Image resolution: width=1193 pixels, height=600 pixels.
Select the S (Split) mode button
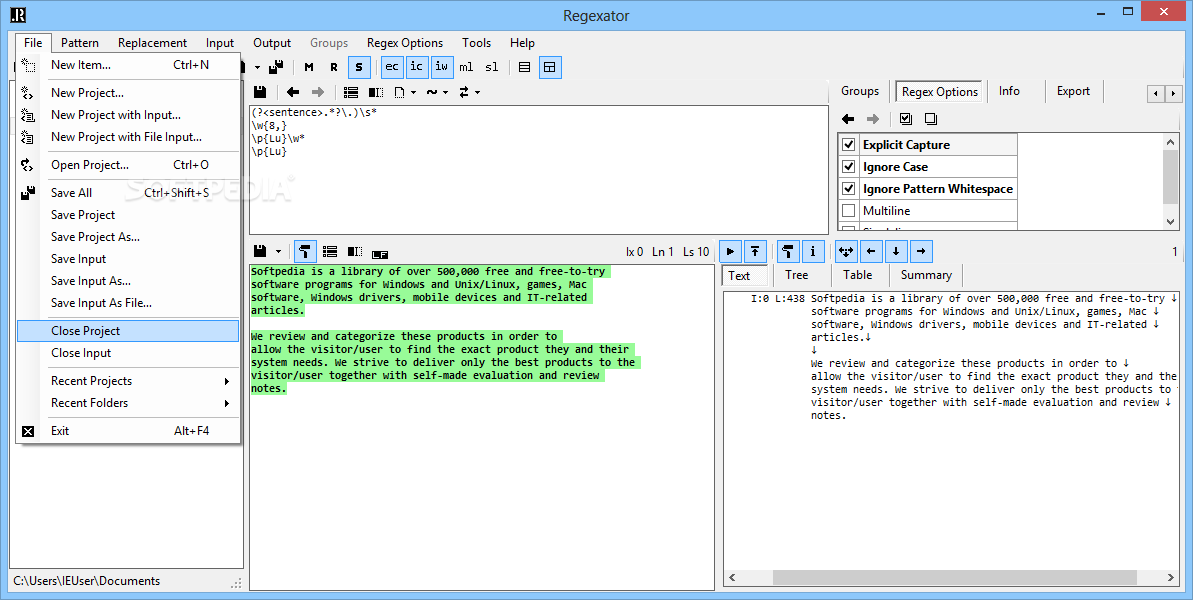(359, 67)
